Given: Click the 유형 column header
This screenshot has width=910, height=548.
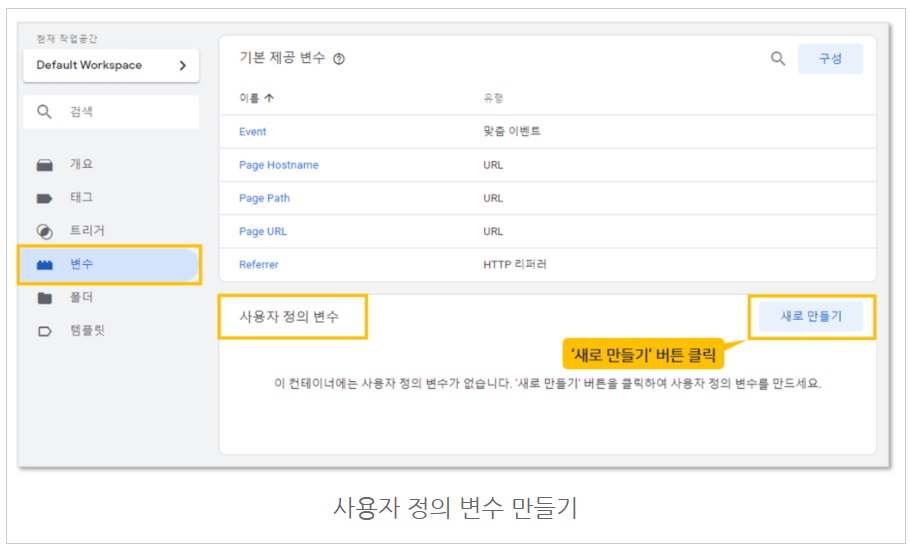Looking at the screenshot, I should coord(493,98).
